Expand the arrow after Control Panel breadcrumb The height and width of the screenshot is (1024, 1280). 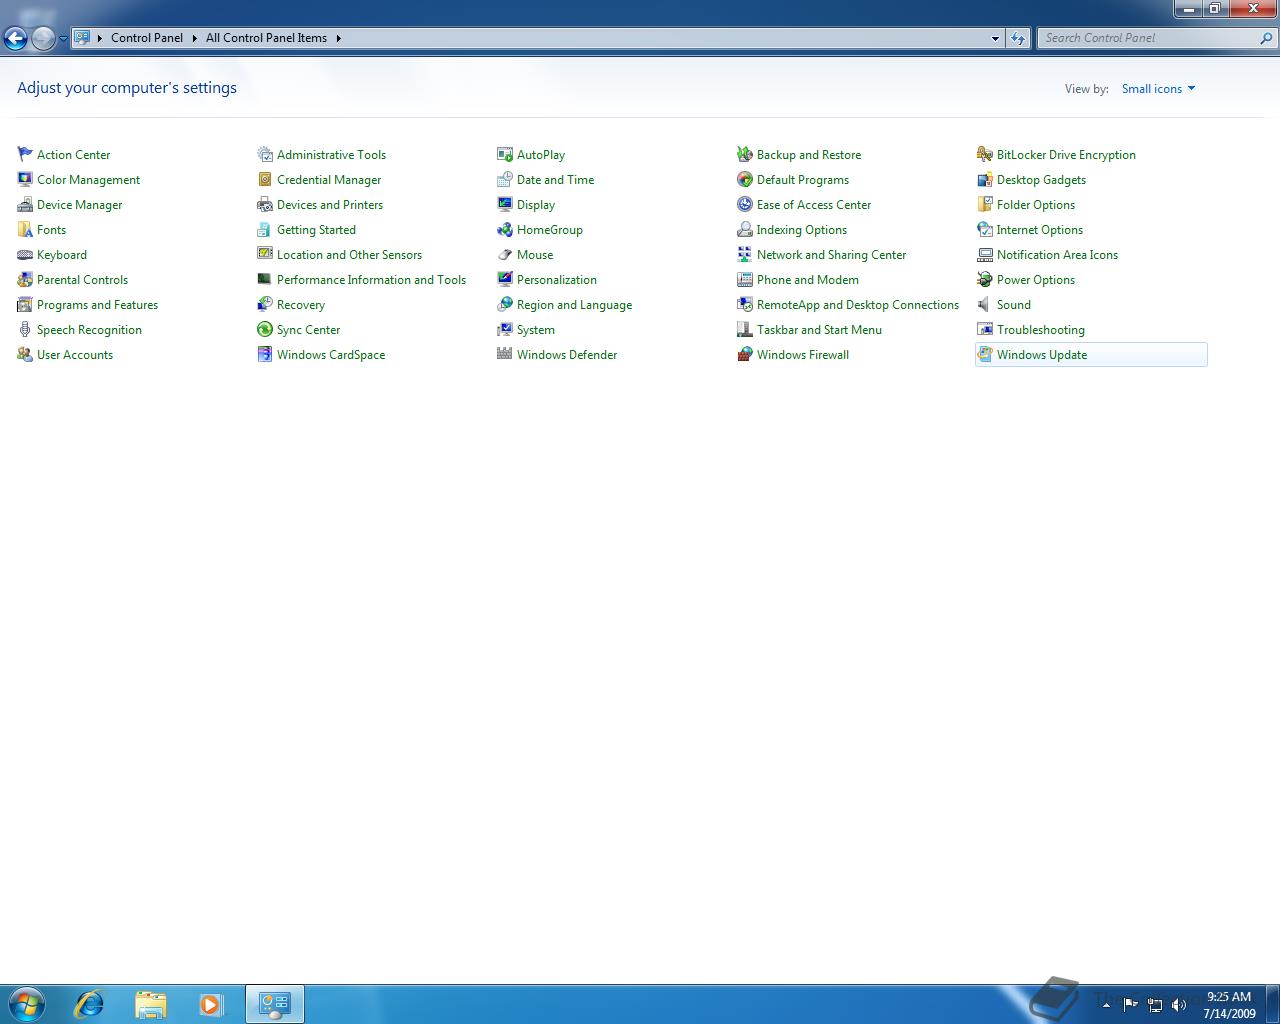coord(195,38)
